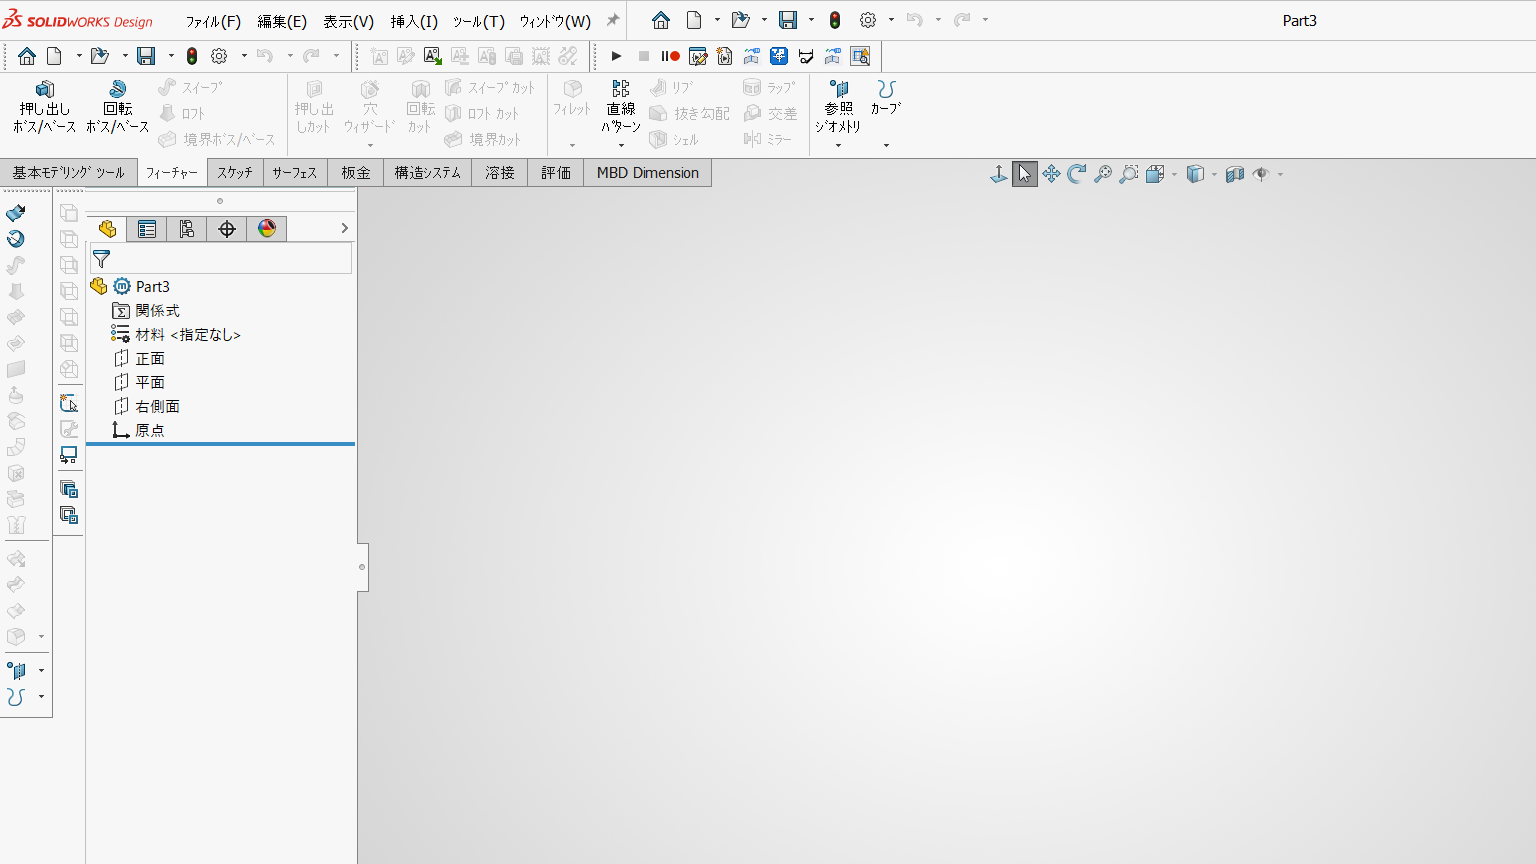This screenshot has height=864, width=1536.
Task: Click the enabled text annotation icon with green arrow
Action: [x=433, y=56]
